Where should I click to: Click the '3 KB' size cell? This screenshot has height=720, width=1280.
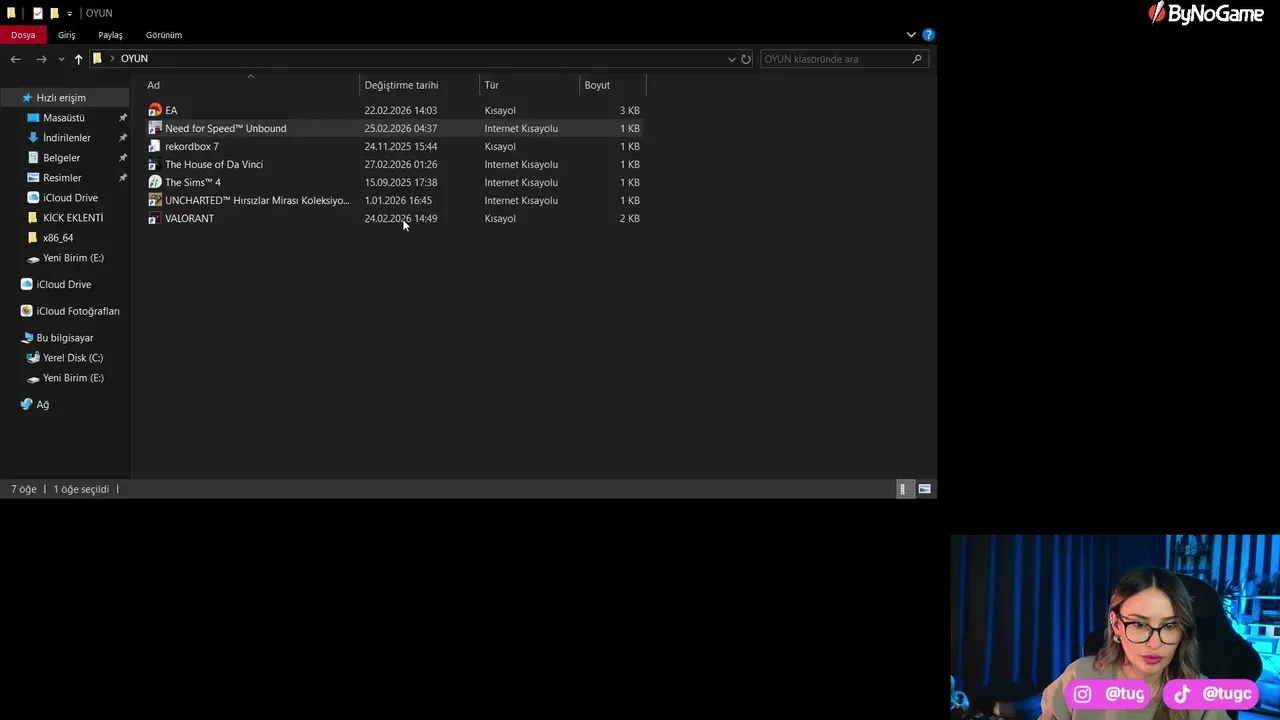click(x=630, y=110)
